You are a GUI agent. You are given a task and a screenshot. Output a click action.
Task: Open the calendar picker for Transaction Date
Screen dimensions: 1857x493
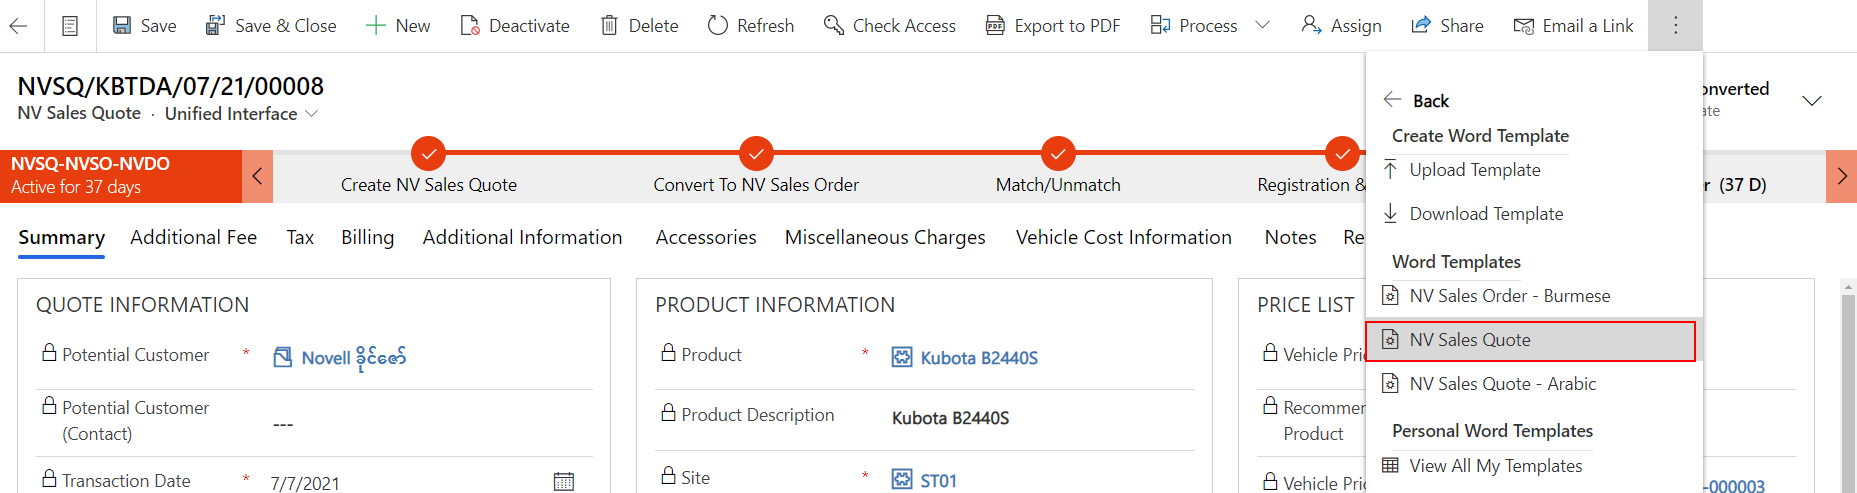tap(564, 482)
